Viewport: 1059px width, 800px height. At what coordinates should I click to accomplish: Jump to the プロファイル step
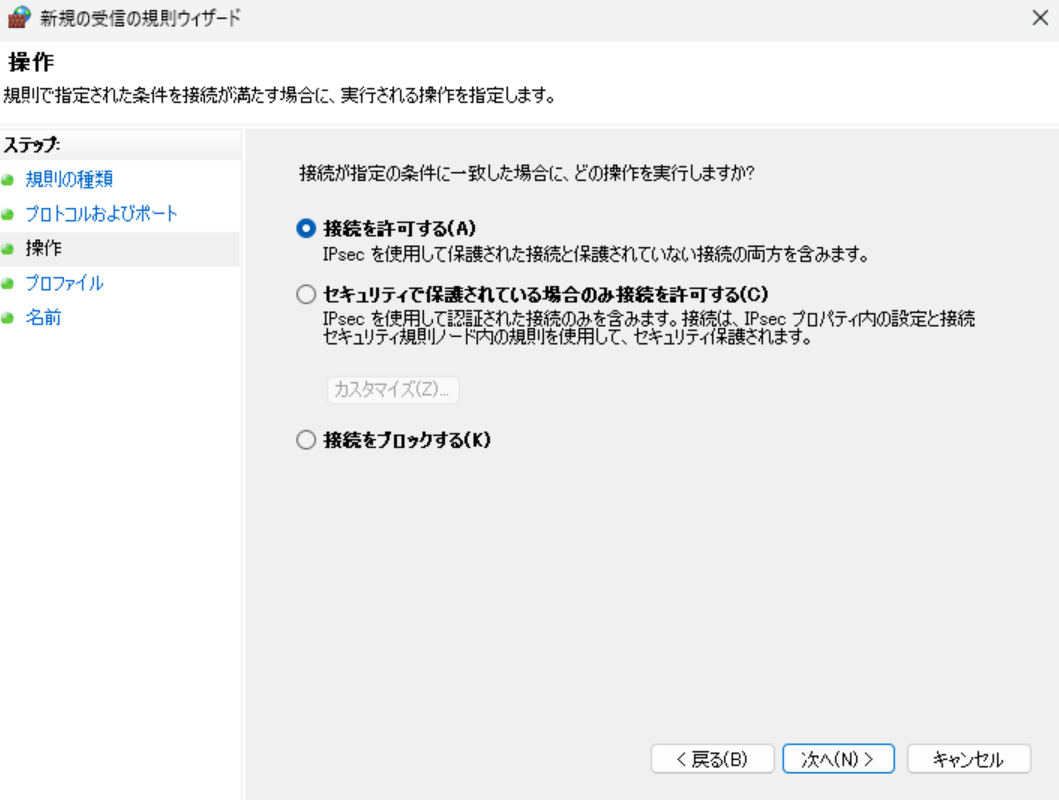pos(64,283)
